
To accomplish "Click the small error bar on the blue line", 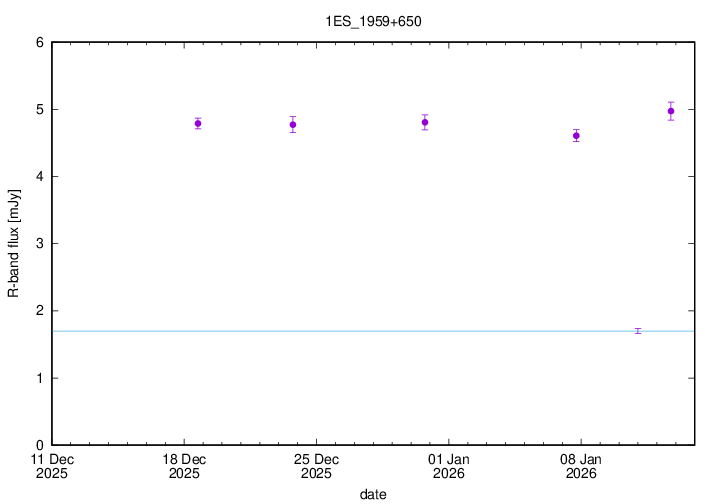I will [x=638, y=330].
